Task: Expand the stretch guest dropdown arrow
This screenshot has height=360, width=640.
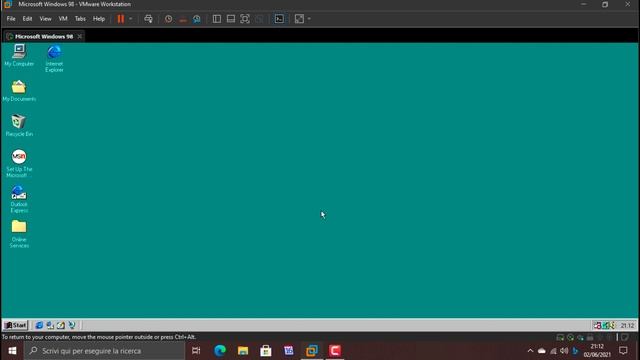Action: [309, 19]
